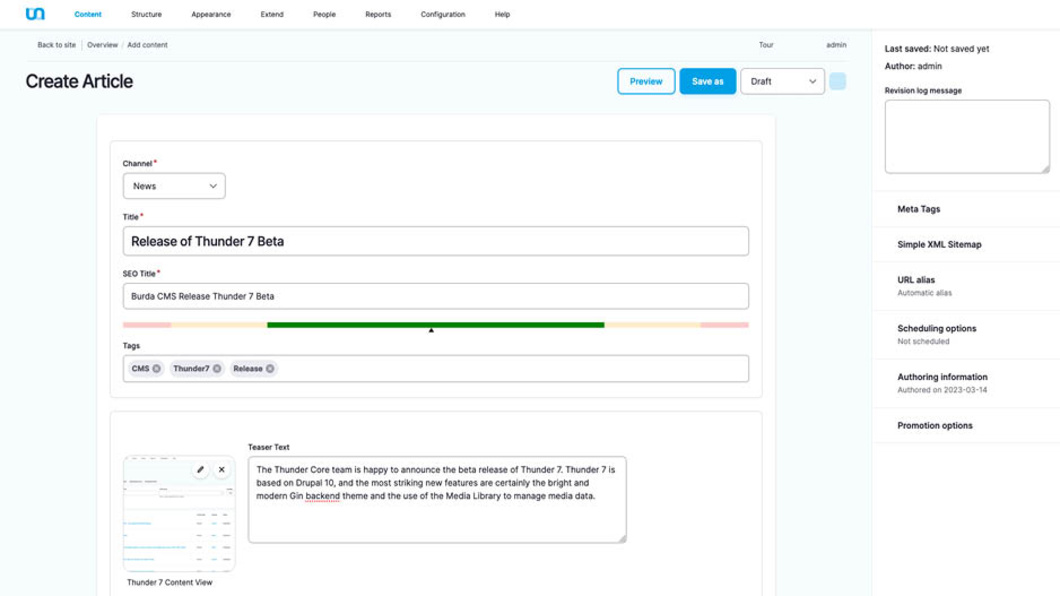1060x596 pixels.
Task: Click into the Revision log message box
Action: 966,136
